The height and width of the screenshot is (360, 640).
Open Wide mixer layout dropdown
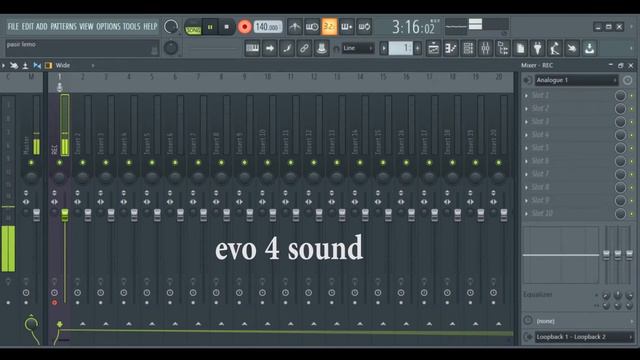click(x=75, y=65)
